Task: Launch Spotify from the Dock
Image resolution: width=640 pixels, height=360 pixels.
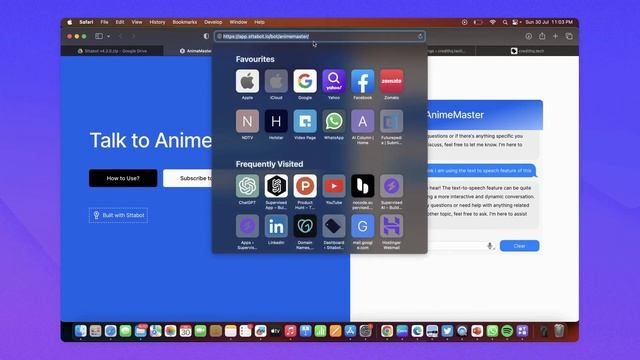Action: point(507,331)
